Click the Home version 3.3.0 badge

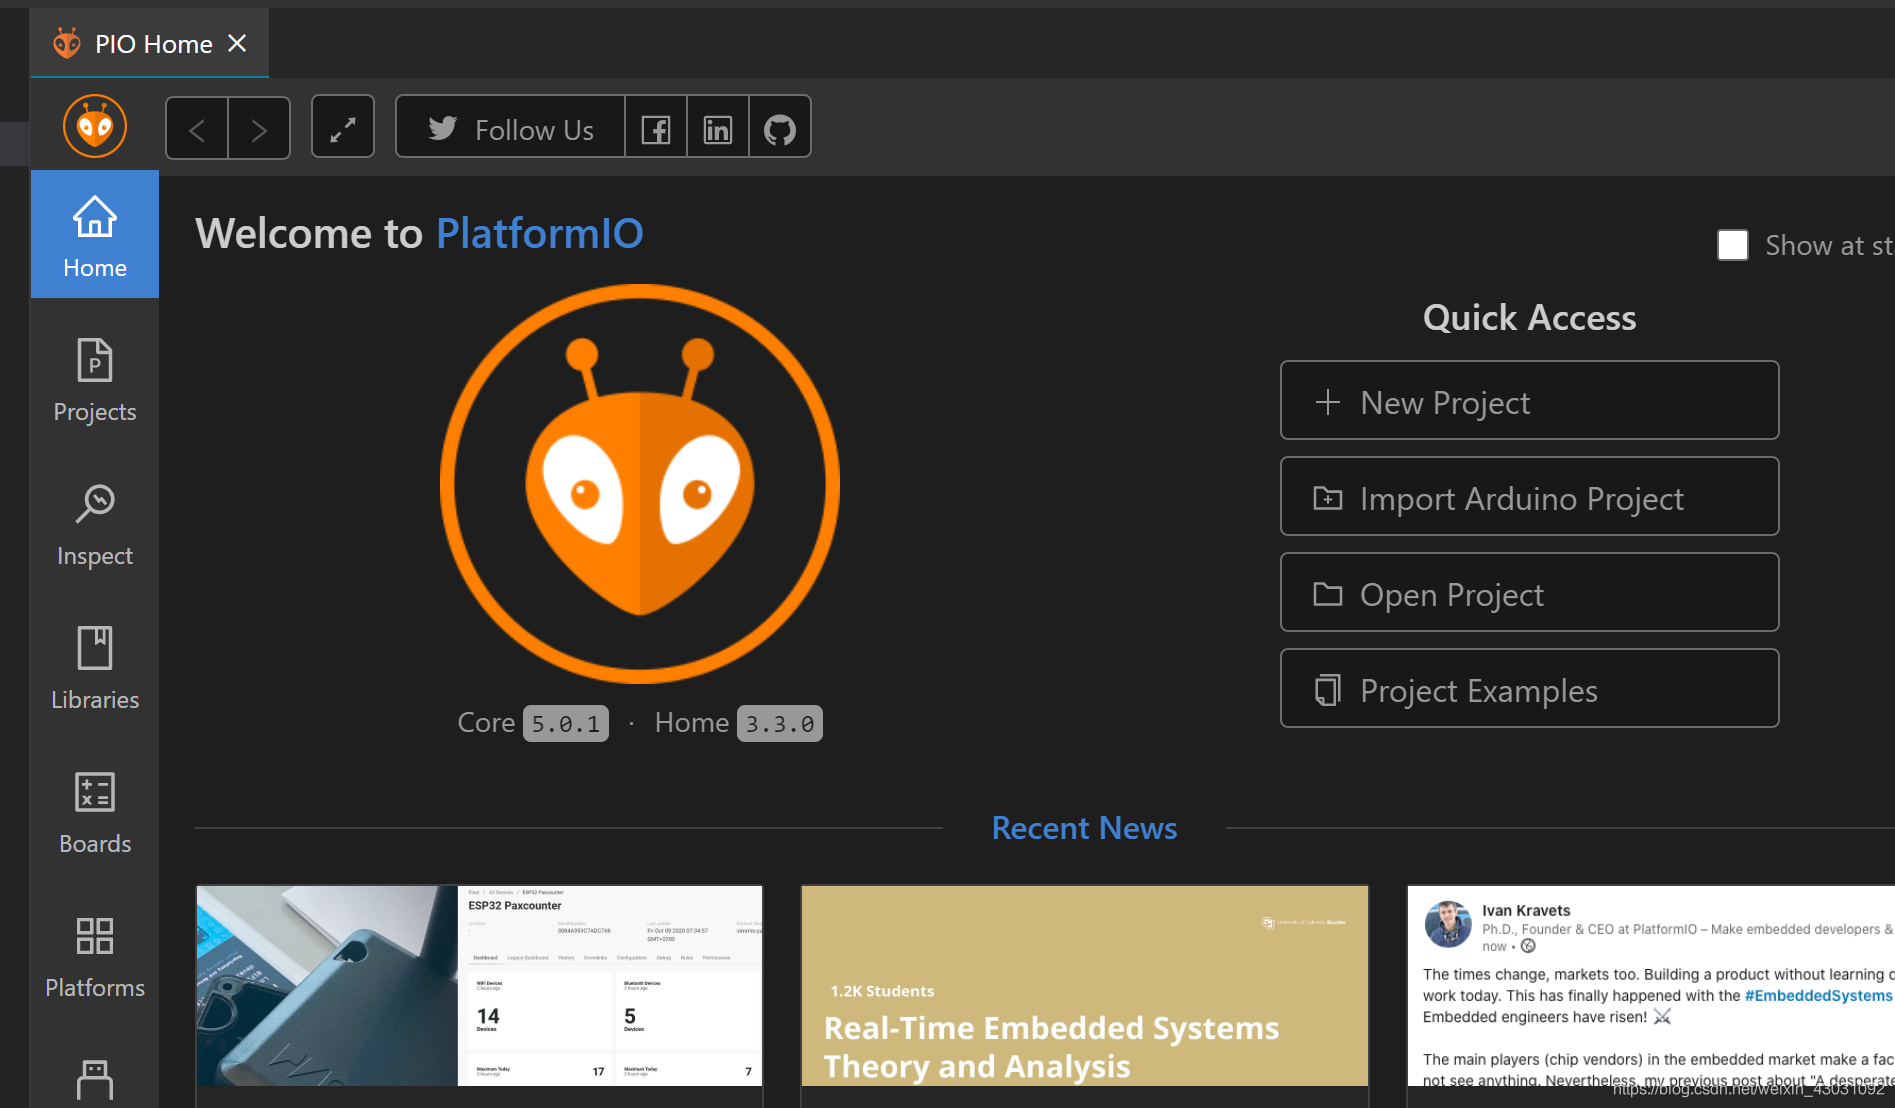[780, 723]
